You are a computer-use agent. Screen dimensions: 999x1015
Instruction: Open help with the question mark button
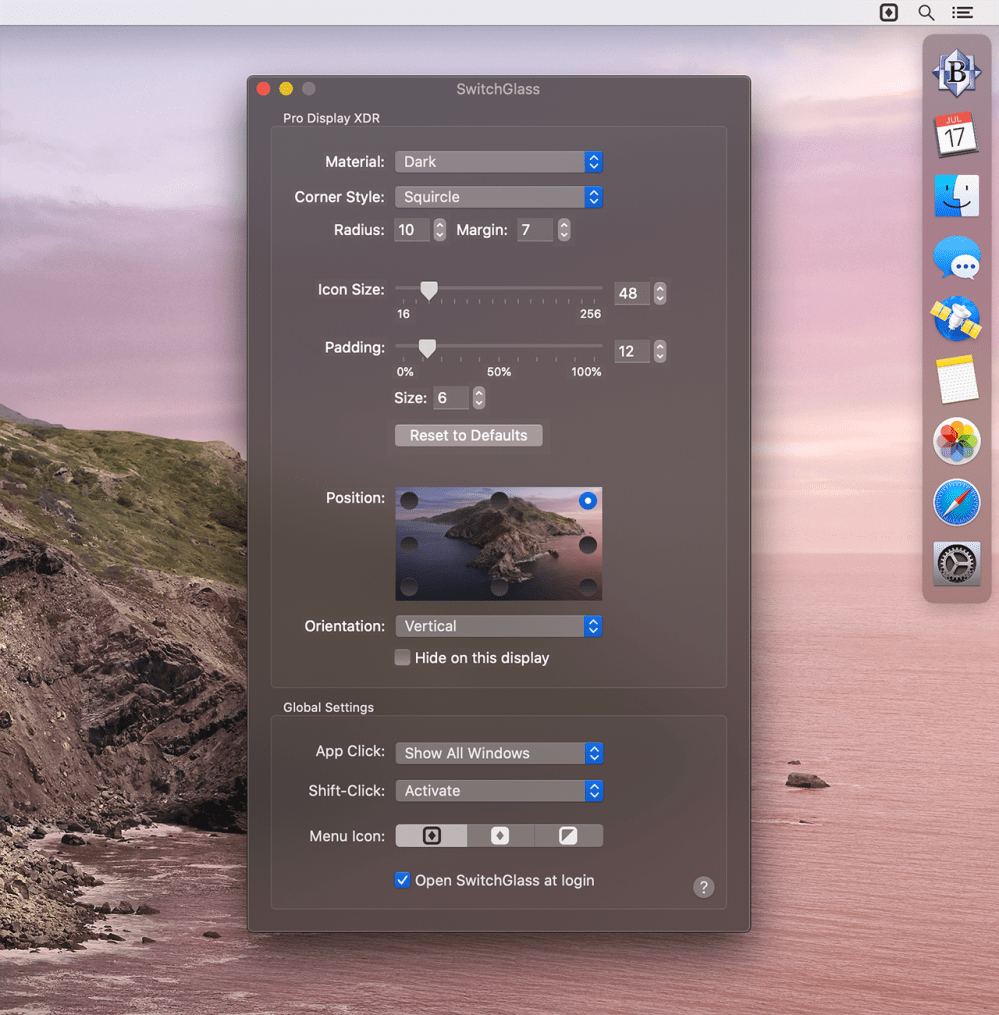tap(704, 887)
